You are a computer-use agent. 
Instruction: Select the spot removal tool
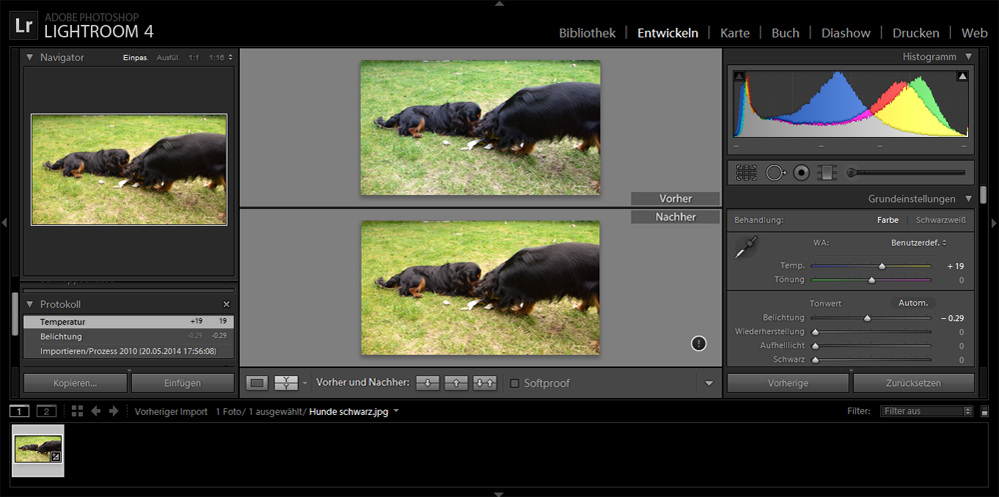pos(774,172)
